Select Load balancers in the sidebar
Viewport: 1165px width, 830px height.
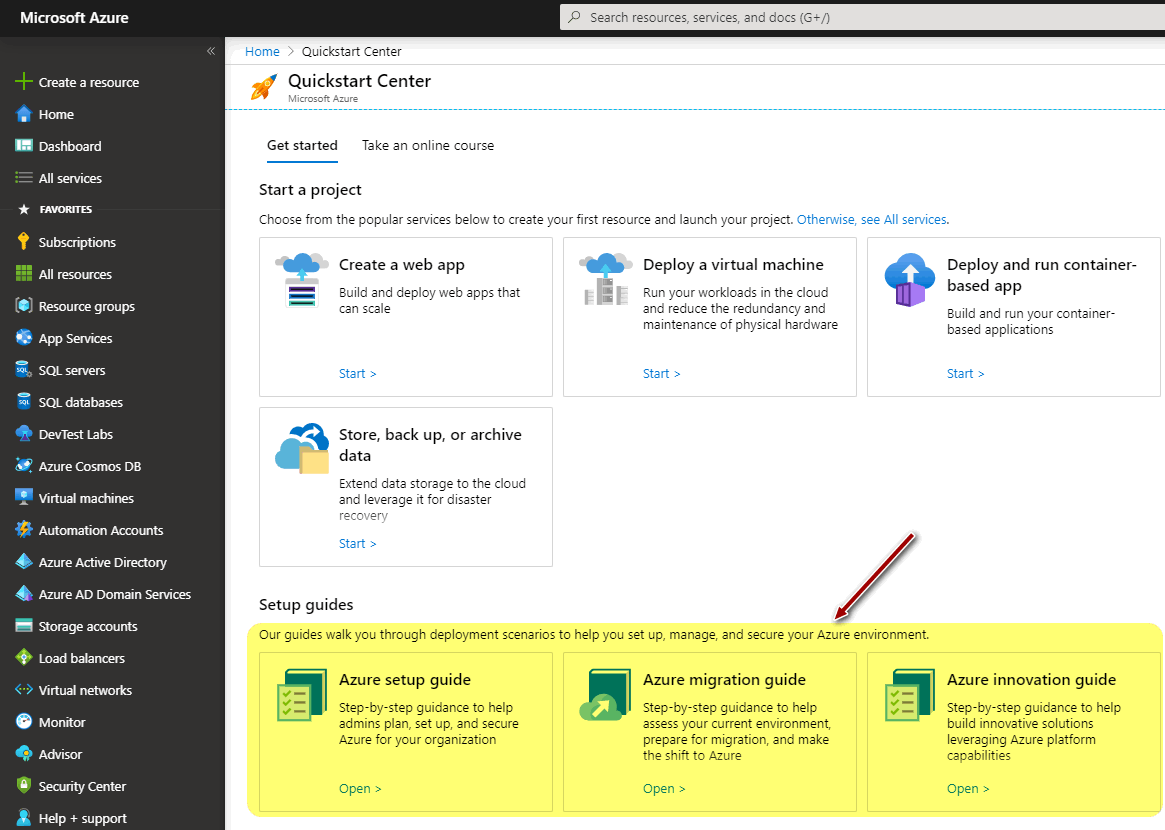(86, 657)
